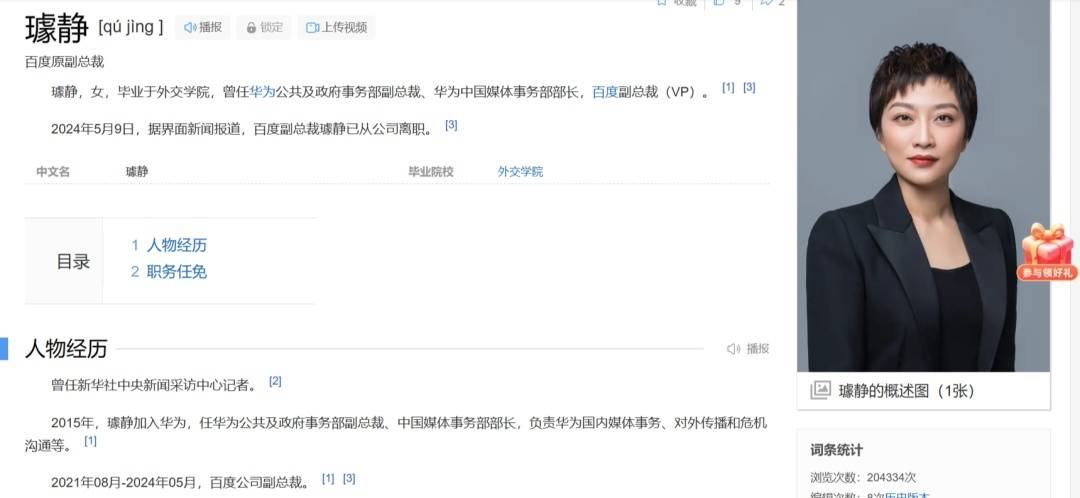Click the 锁定 lock icon button

251,28
